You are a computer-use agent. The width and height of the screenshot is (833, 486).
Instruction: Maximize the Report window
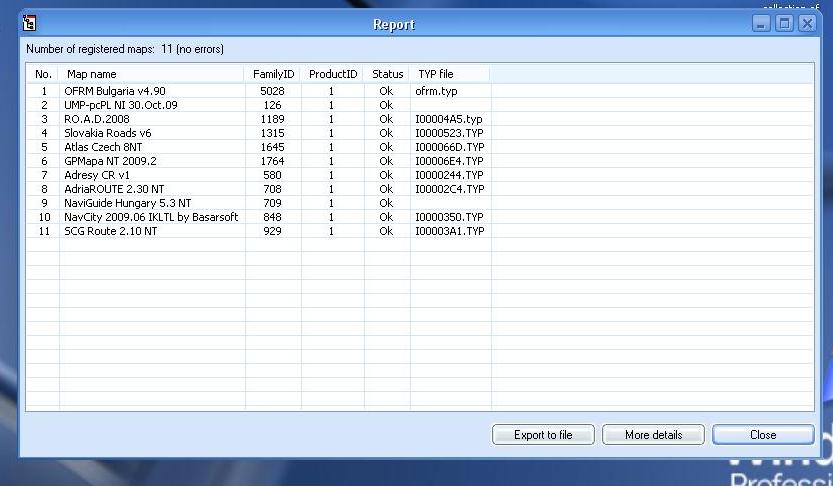tap(784, 23)
